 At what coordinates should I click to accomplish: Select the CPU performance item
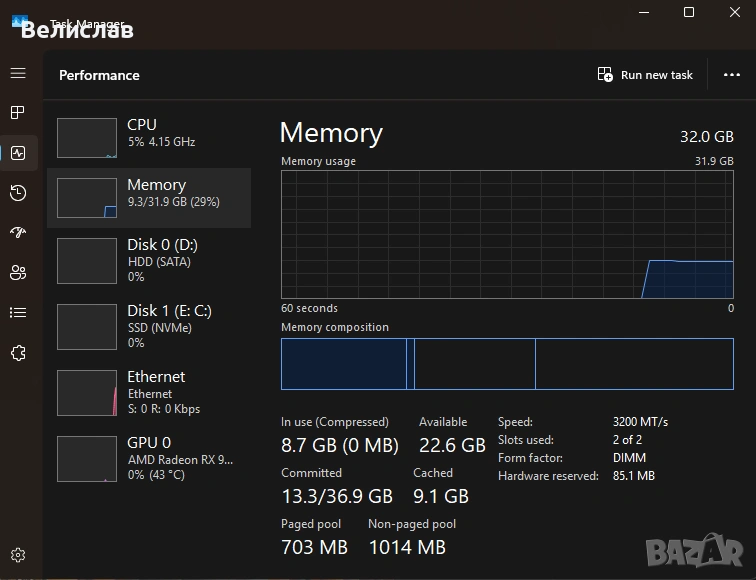[x=148, y=137]
